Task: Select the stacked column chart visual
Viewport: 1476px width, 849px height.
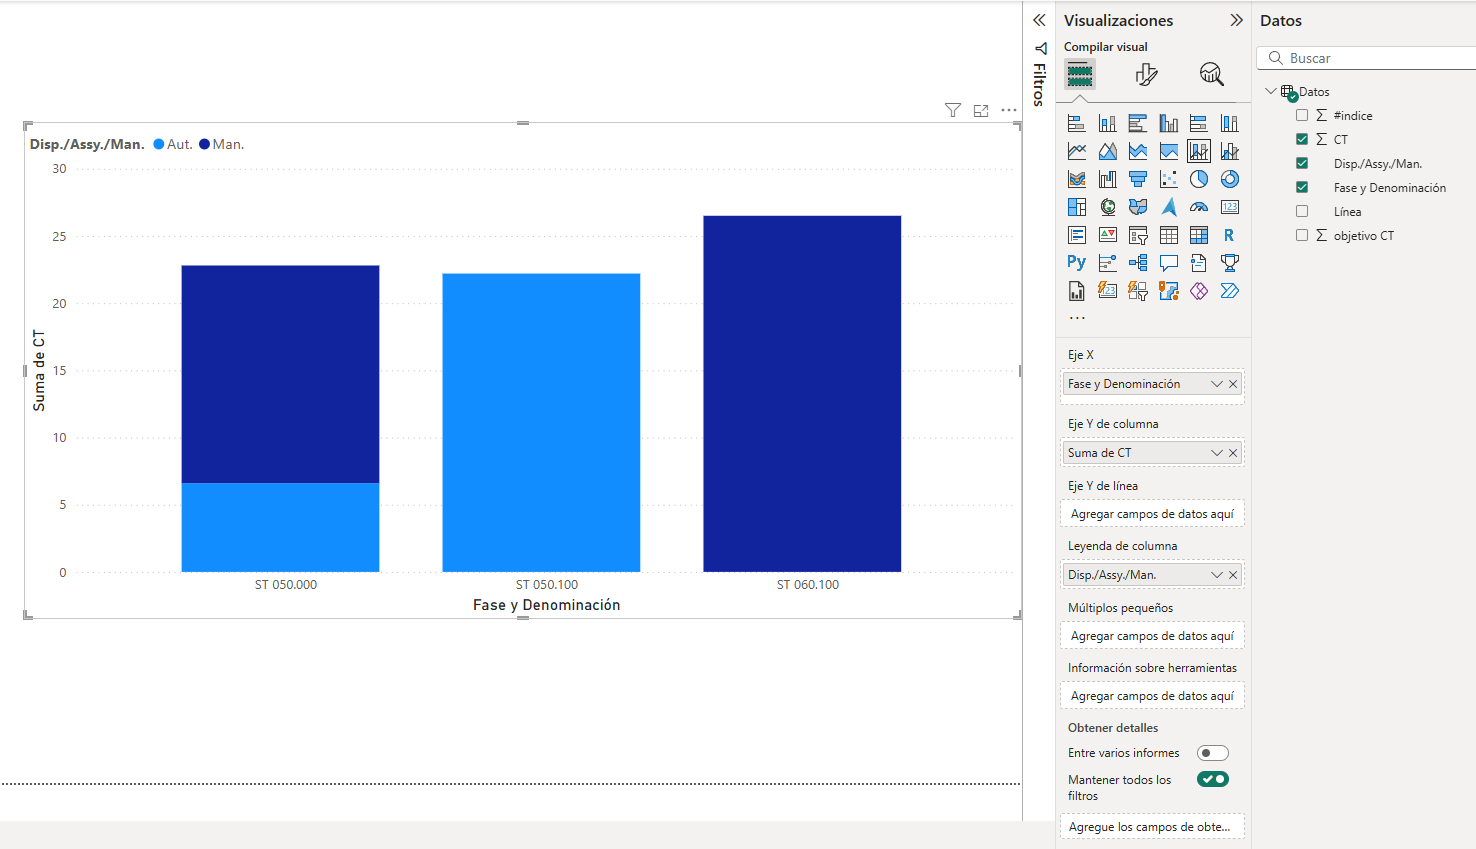Action: [x=1108, y=123]
